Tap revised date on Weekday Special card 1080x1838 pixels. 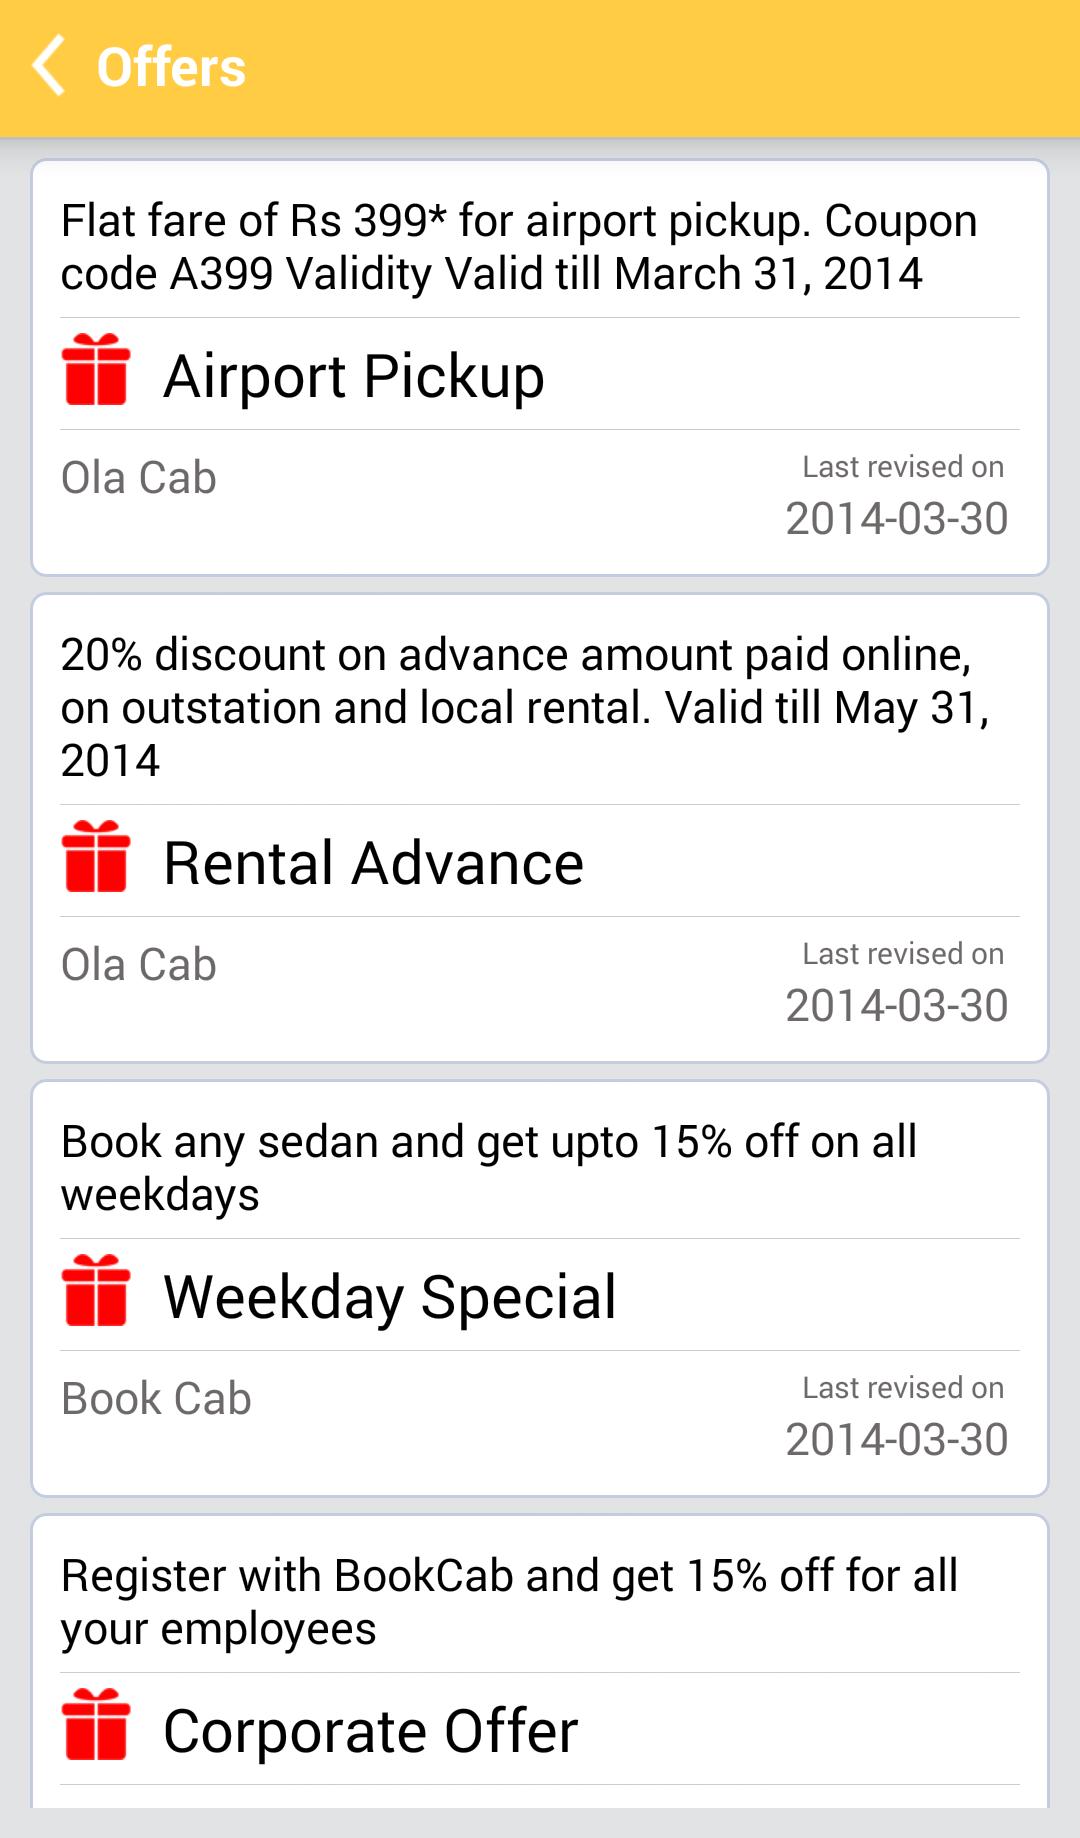click(897, 1439)
